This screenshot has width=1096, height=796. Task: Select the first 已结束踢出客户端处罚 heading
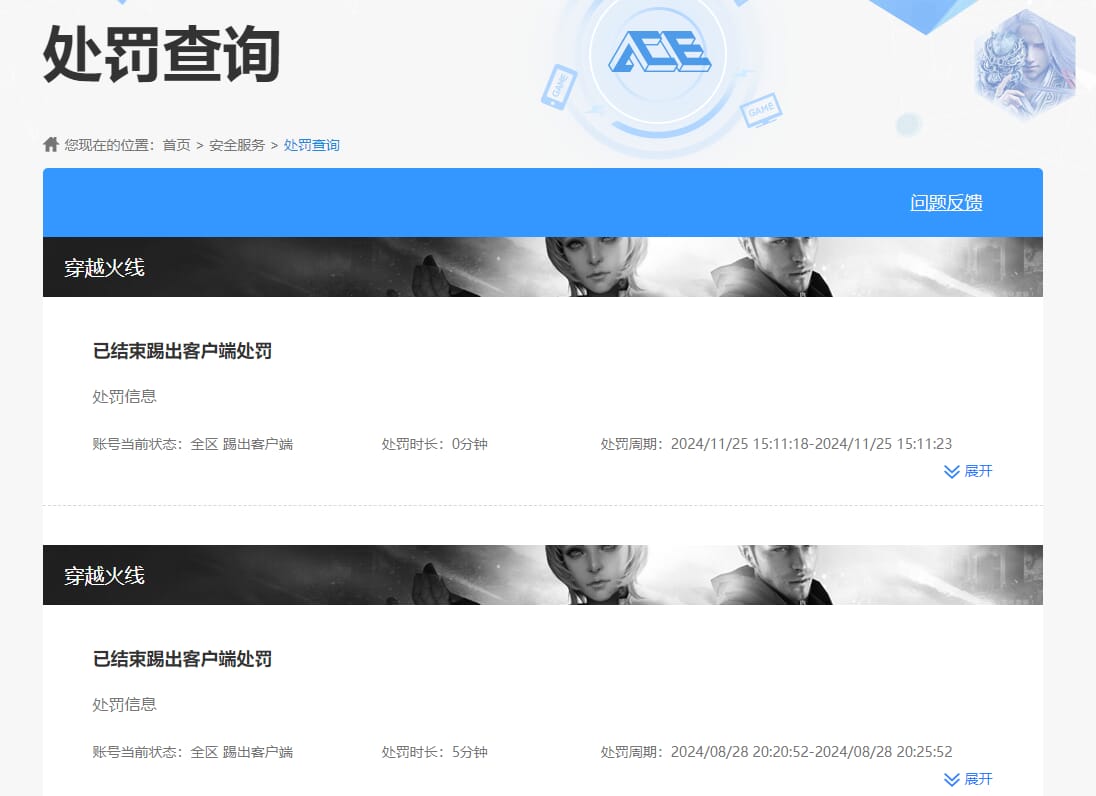pyautogui.click(x=182, y=351)
